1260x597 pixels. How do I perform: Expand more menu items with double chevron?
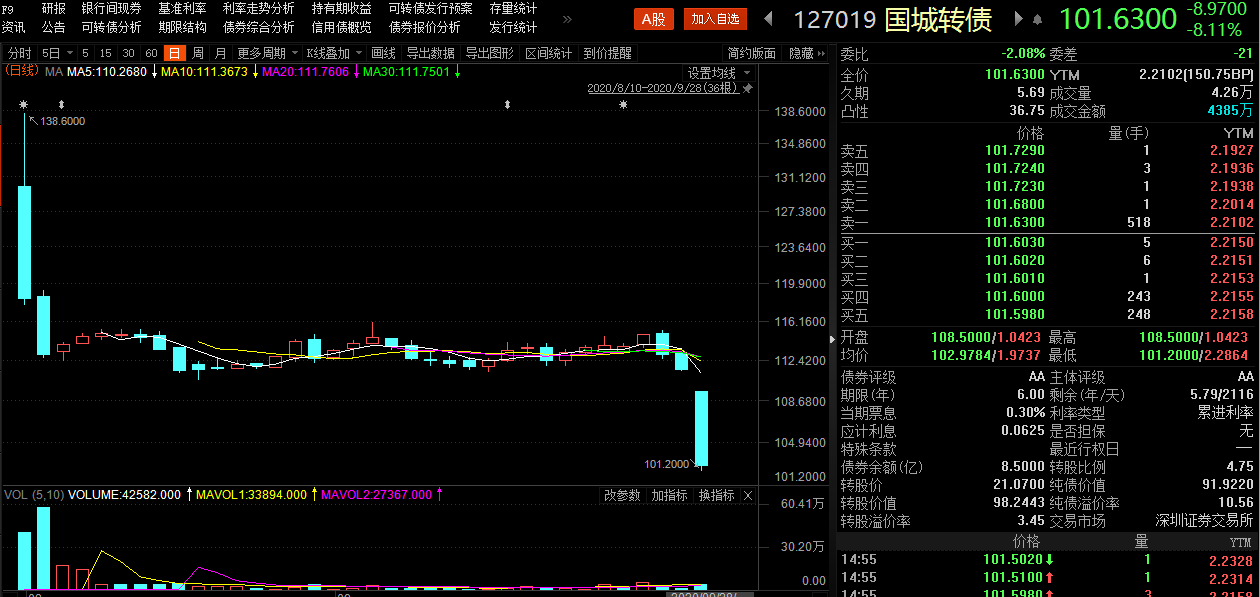(567, 17)
